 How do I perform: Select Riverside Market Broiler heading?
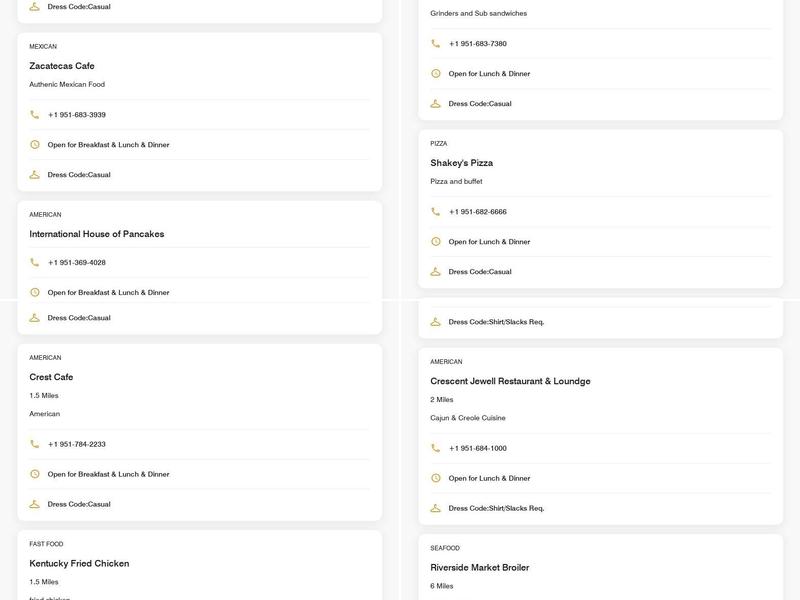point(480,567)
